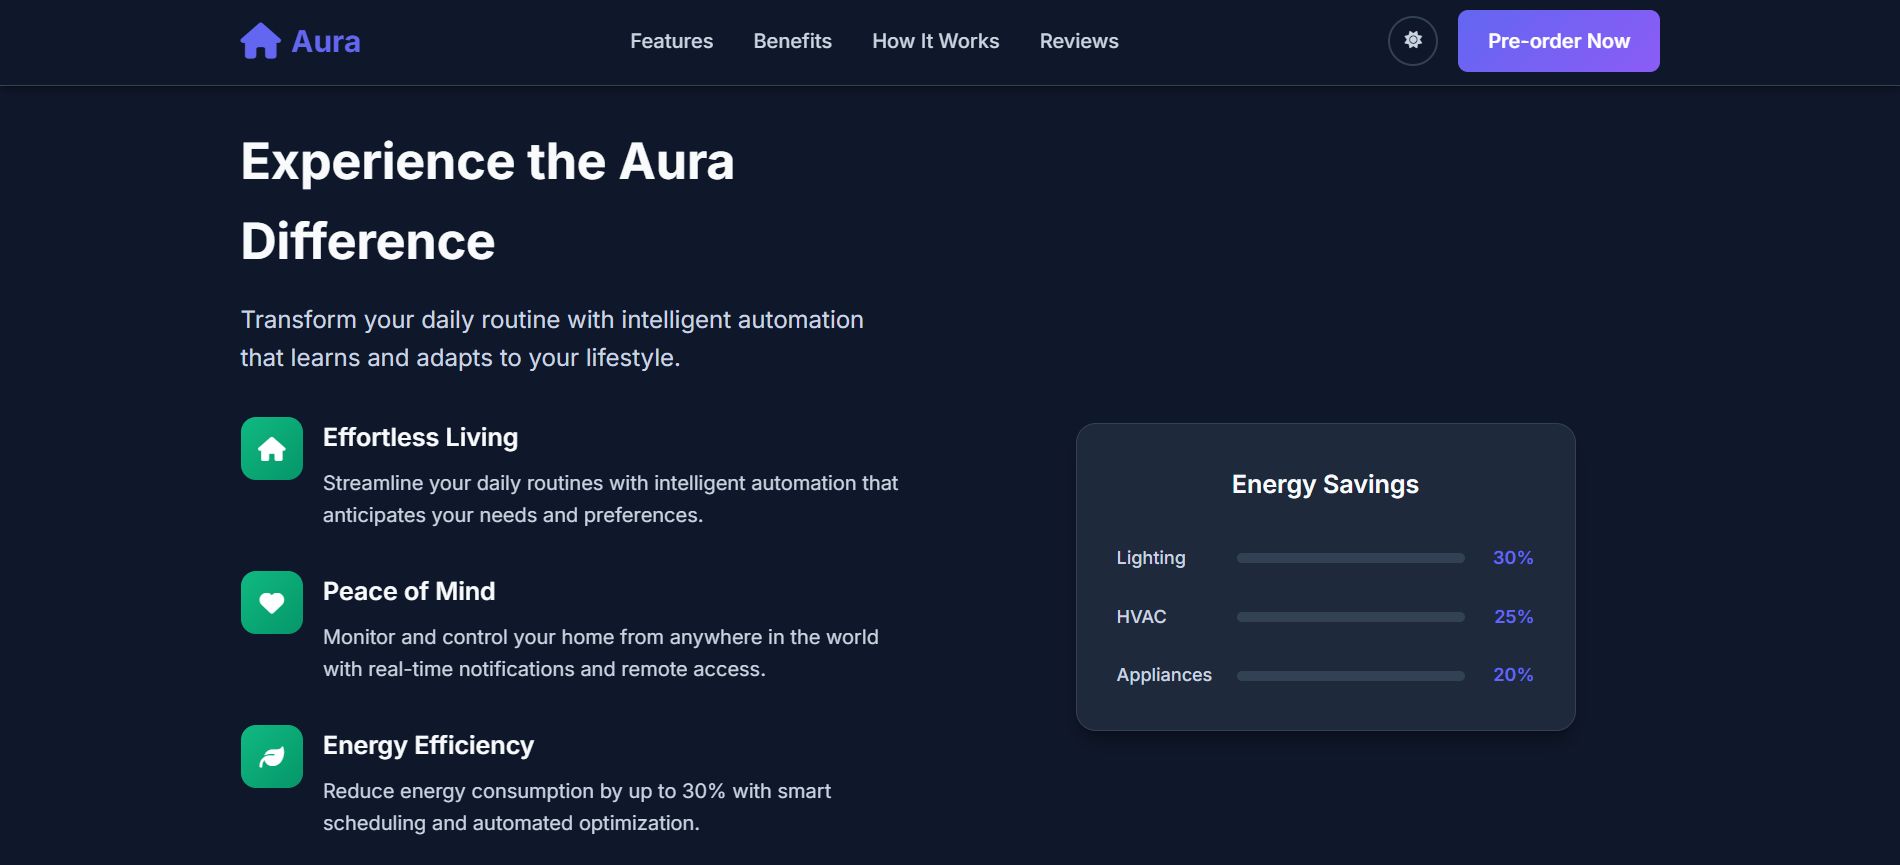
Task: Click the Appliances savings progress bar
Action: click(1350, 676)
